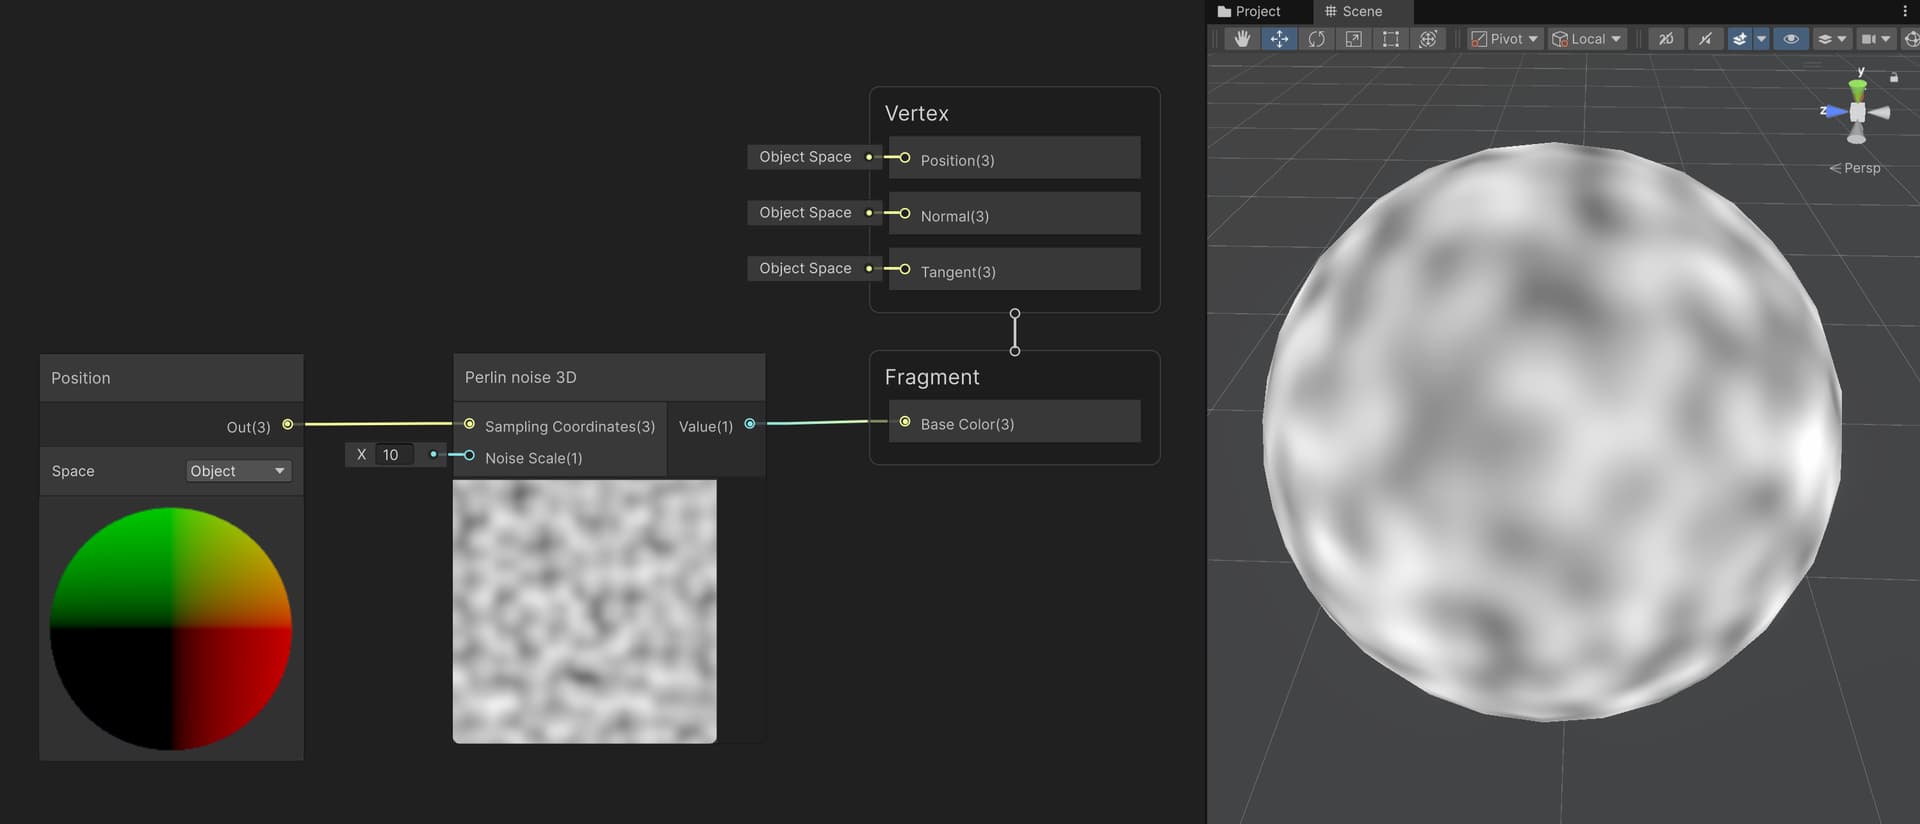Click the Perlin noise preview thumbnail
The height and width of the screenshot is (824, 1920).
585,611
